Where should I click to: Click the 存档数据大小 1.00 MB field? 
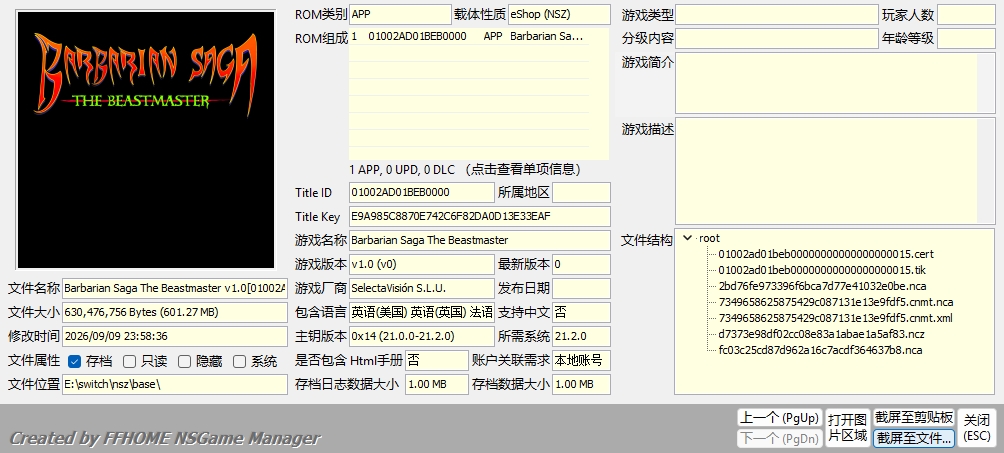click(x=581, y=384)
